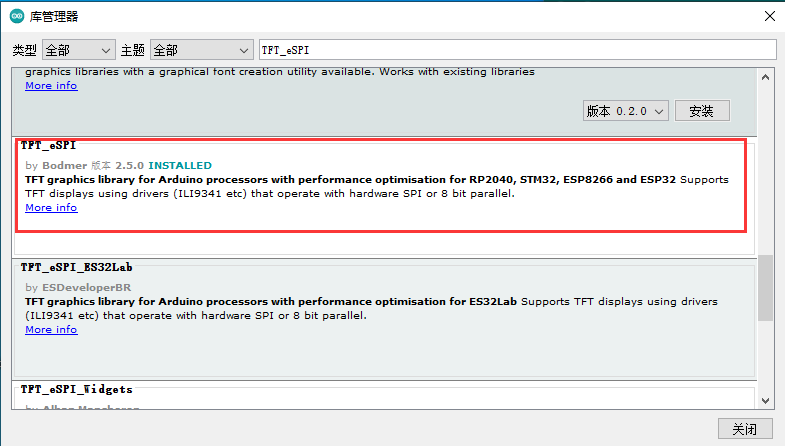Click the 关闭 close button
The image size is (785, 446).
(x=745, y=429)
